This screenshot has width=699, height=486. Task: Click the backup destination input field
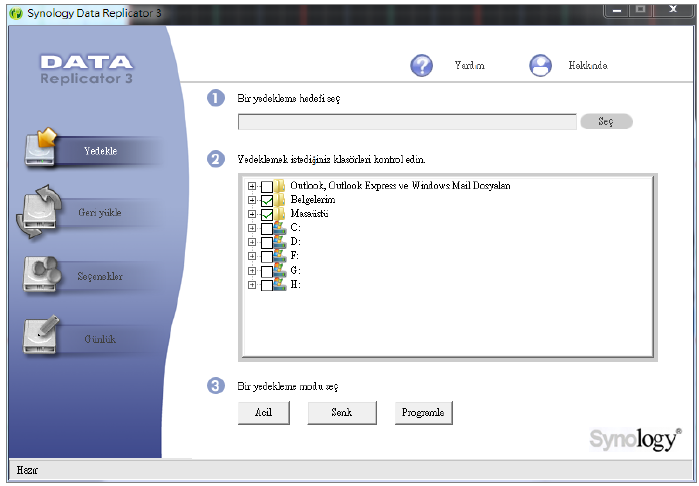click(407, 121)
